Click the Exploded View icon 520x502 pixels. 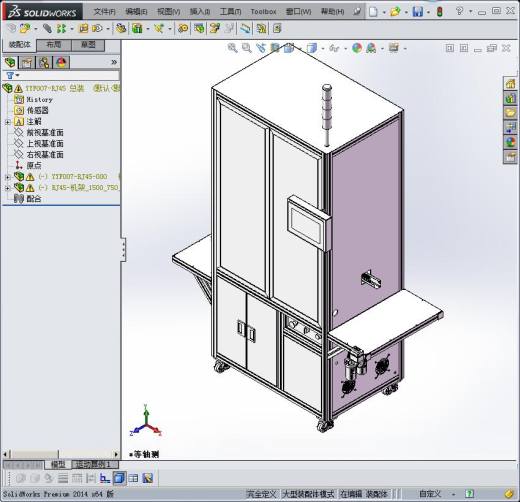coord(215,29)
